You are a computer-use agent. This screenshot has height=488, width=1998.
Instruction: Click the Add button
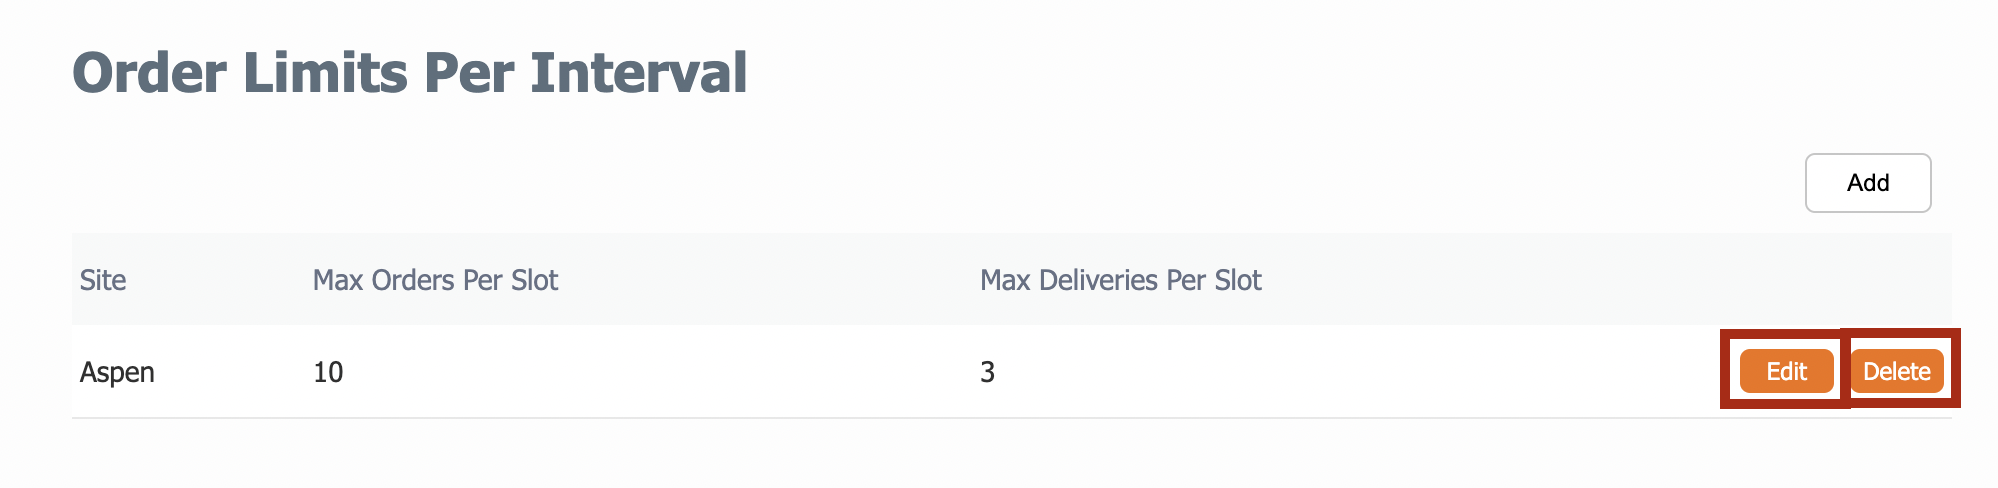click(1868, 183)
